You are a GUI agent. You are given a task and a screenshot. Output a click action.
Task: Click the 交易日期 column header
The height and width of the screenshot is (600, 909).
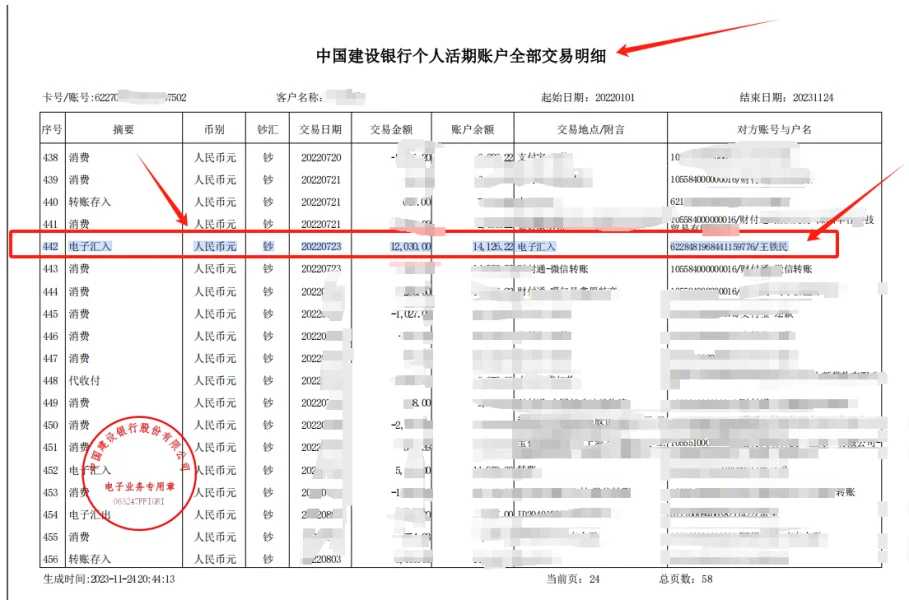320,129
